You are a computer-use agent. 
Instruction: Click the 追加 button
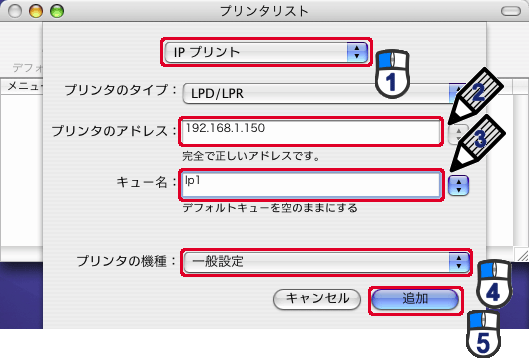pos(415,300)
